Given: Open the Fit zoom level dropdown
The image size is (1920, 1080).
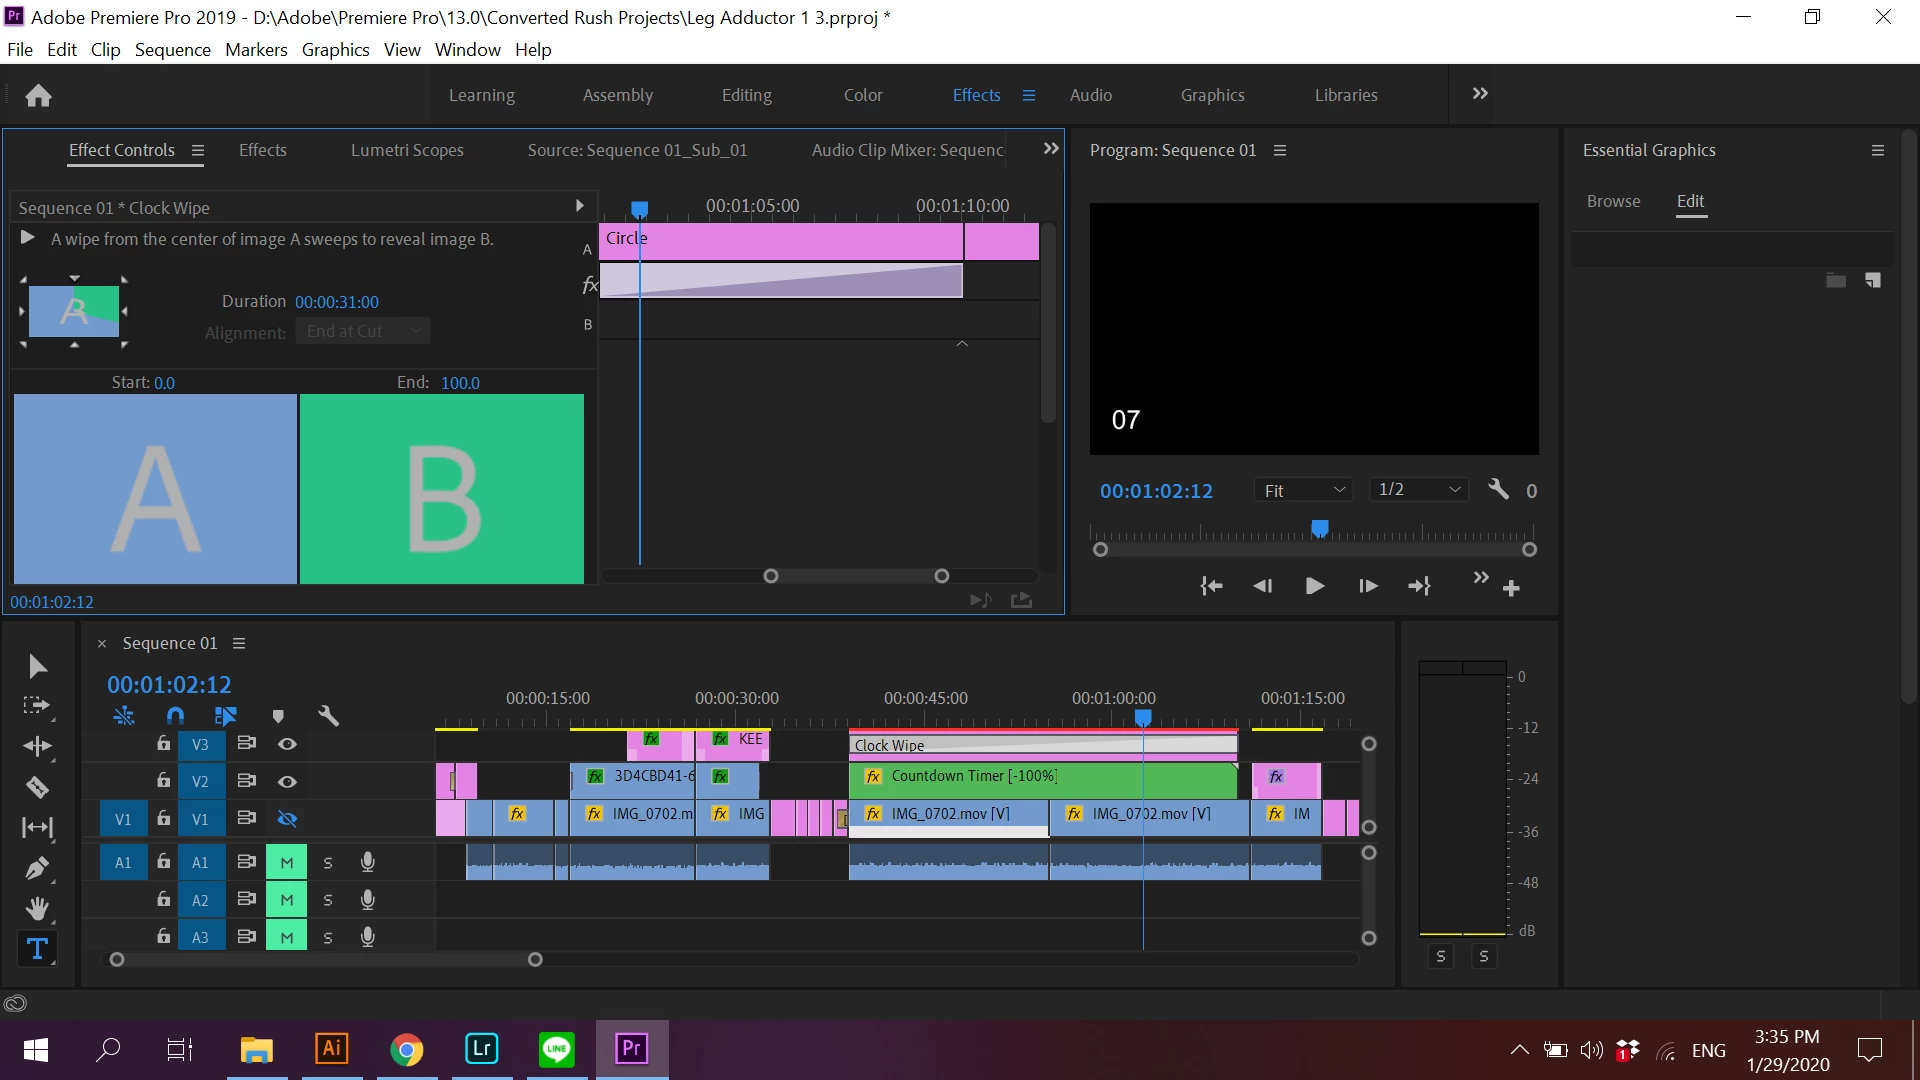Looking at the screenshot, I should pos(1304,490).
